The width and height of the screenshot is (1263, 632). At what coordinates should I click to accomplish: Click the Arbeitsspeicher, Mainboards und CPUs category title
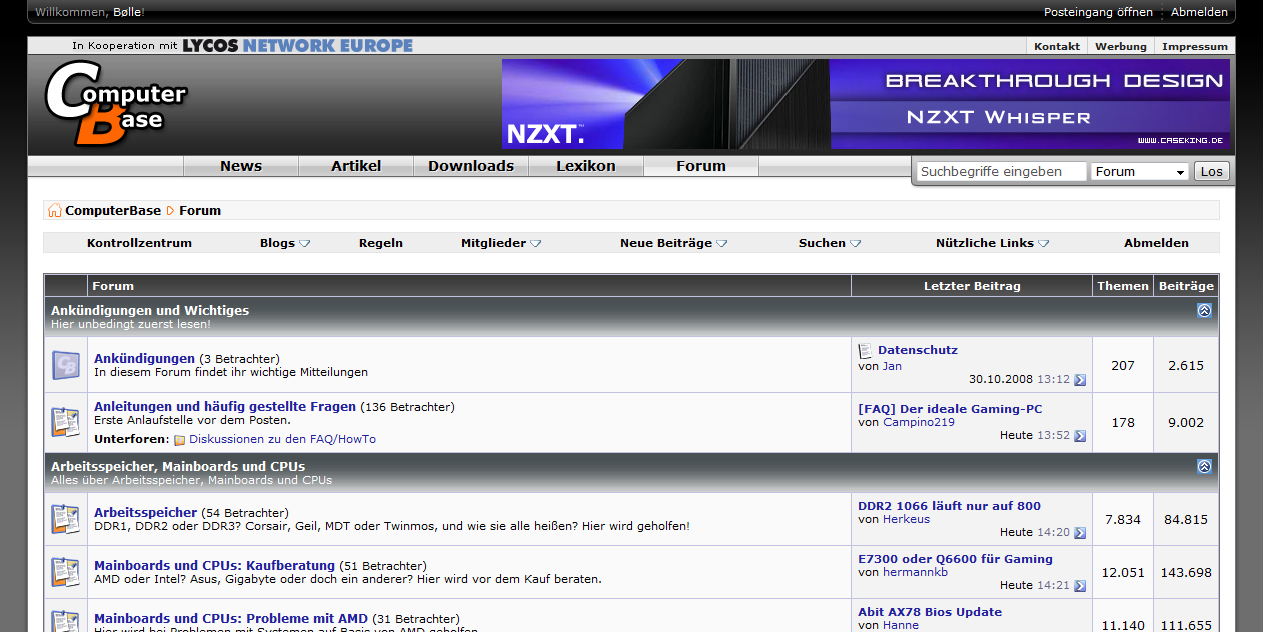pyautogui.click(x=178, y=467)
